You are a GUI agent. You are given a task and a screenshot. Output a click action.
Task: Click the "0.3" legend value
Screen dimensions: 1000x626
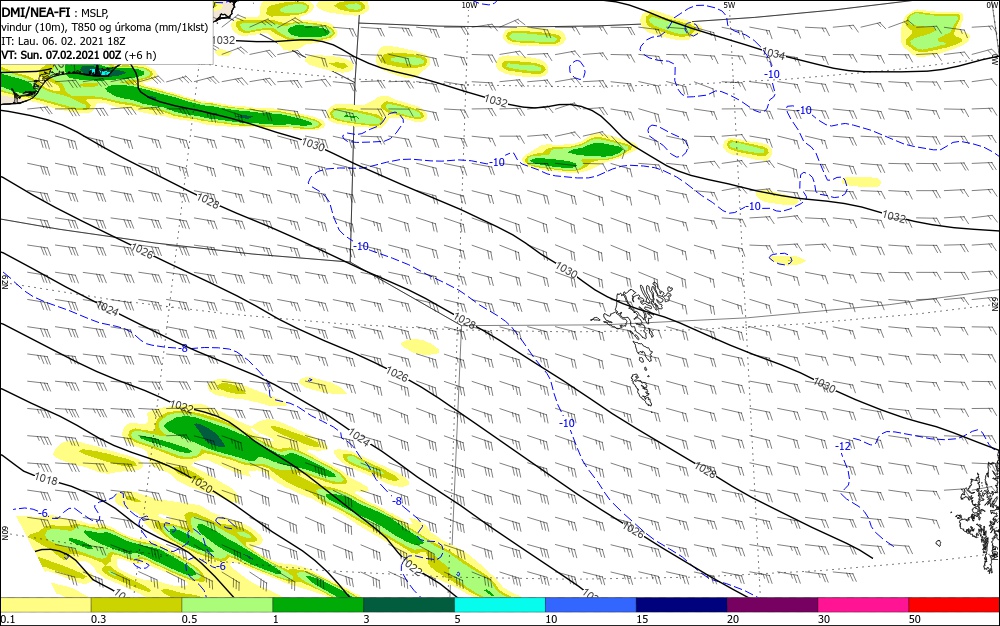(98, 619)
